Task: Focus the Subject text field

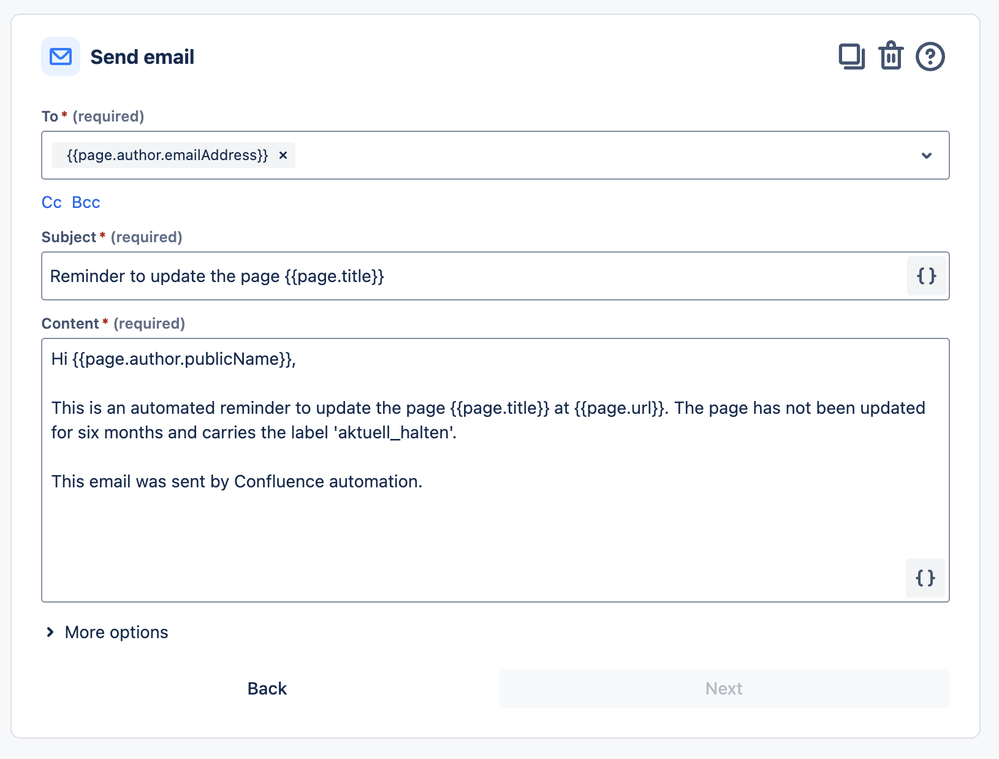Action: 470,276
